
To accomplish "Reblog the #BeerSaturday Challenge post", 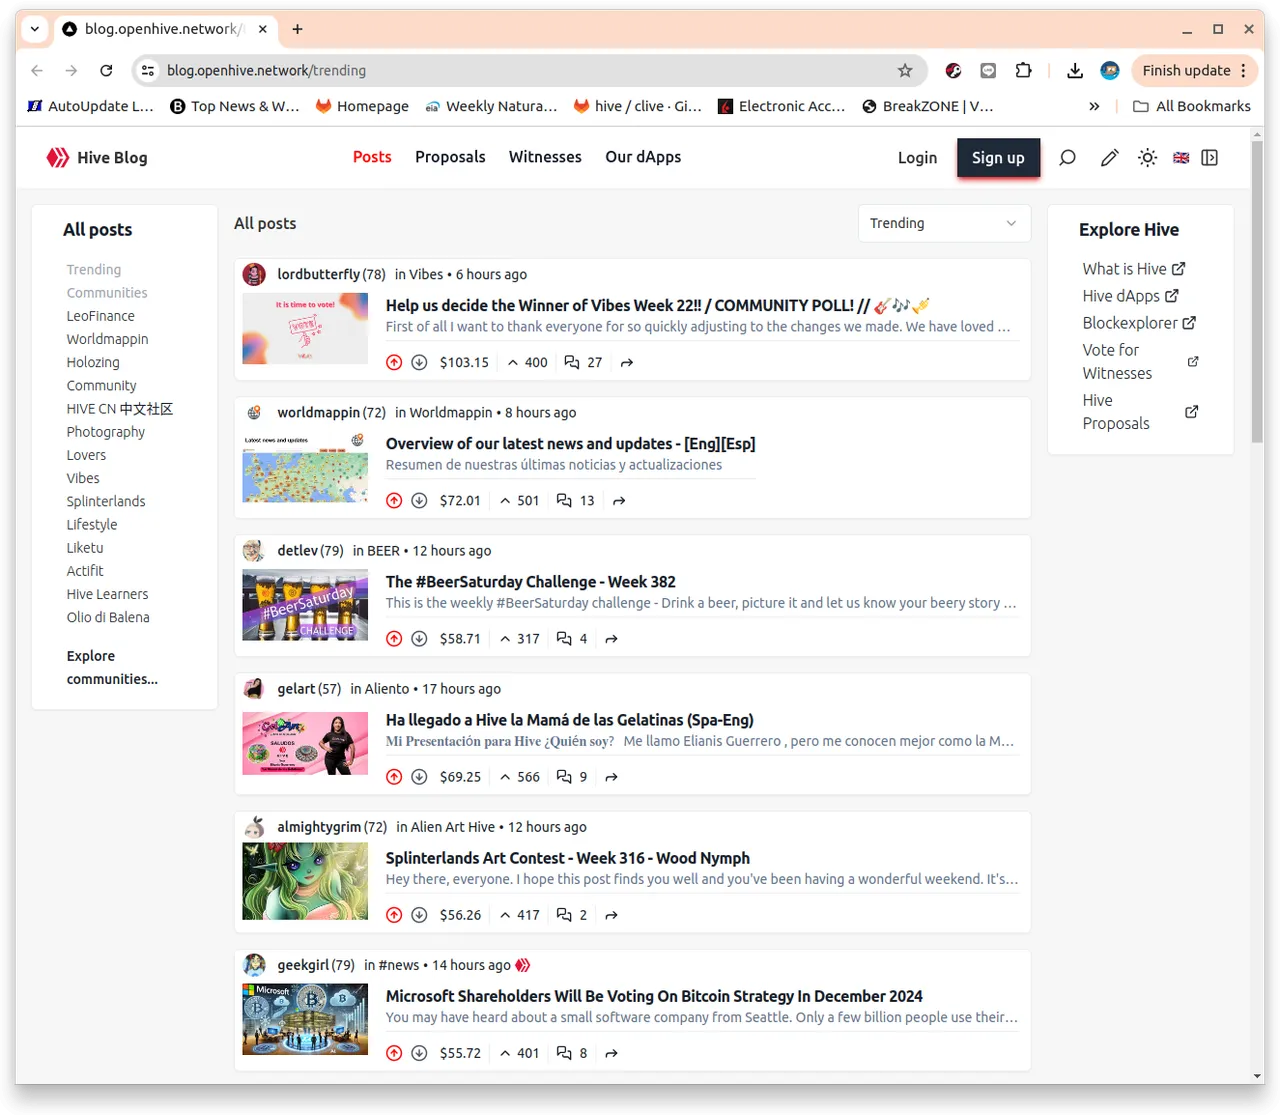I will 611,639.
